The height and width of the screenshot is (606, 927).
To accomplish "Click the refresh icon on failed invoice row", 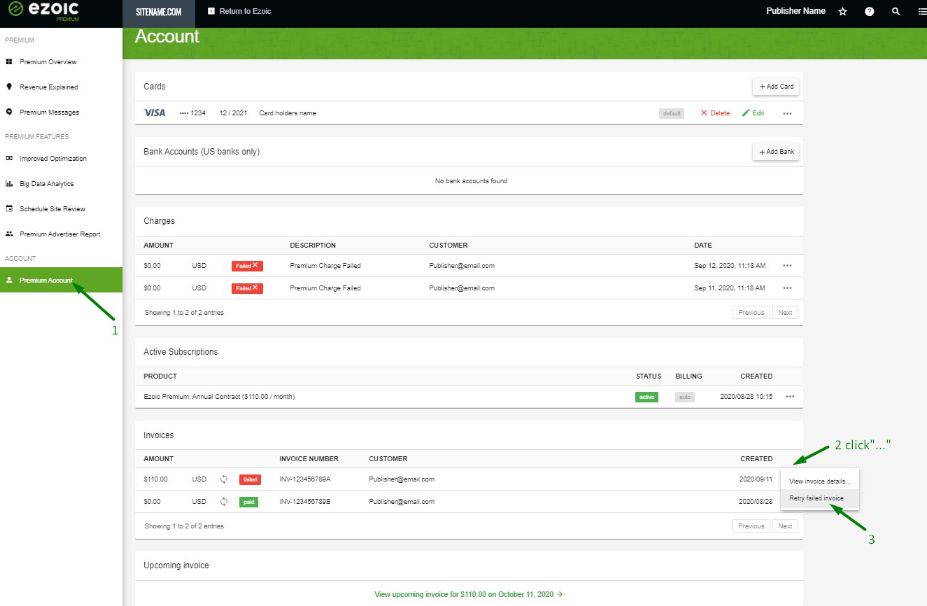I will [223, 479].
